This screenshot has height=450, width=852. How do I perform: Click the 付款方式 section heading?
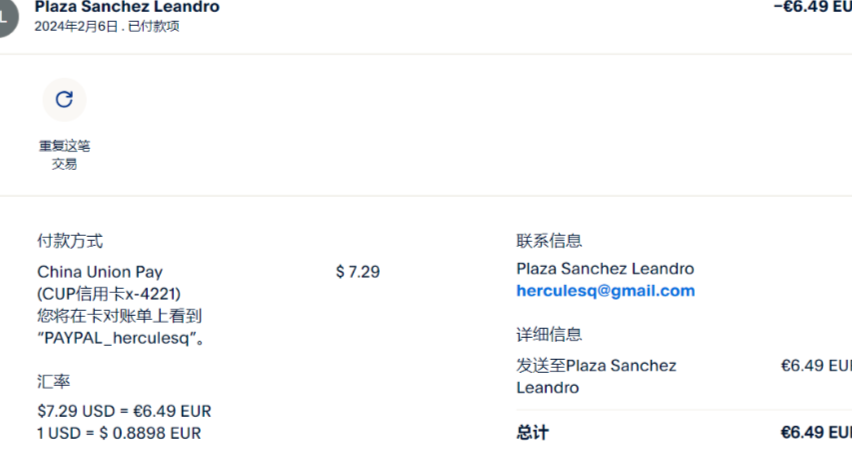(x=70, y=241)
